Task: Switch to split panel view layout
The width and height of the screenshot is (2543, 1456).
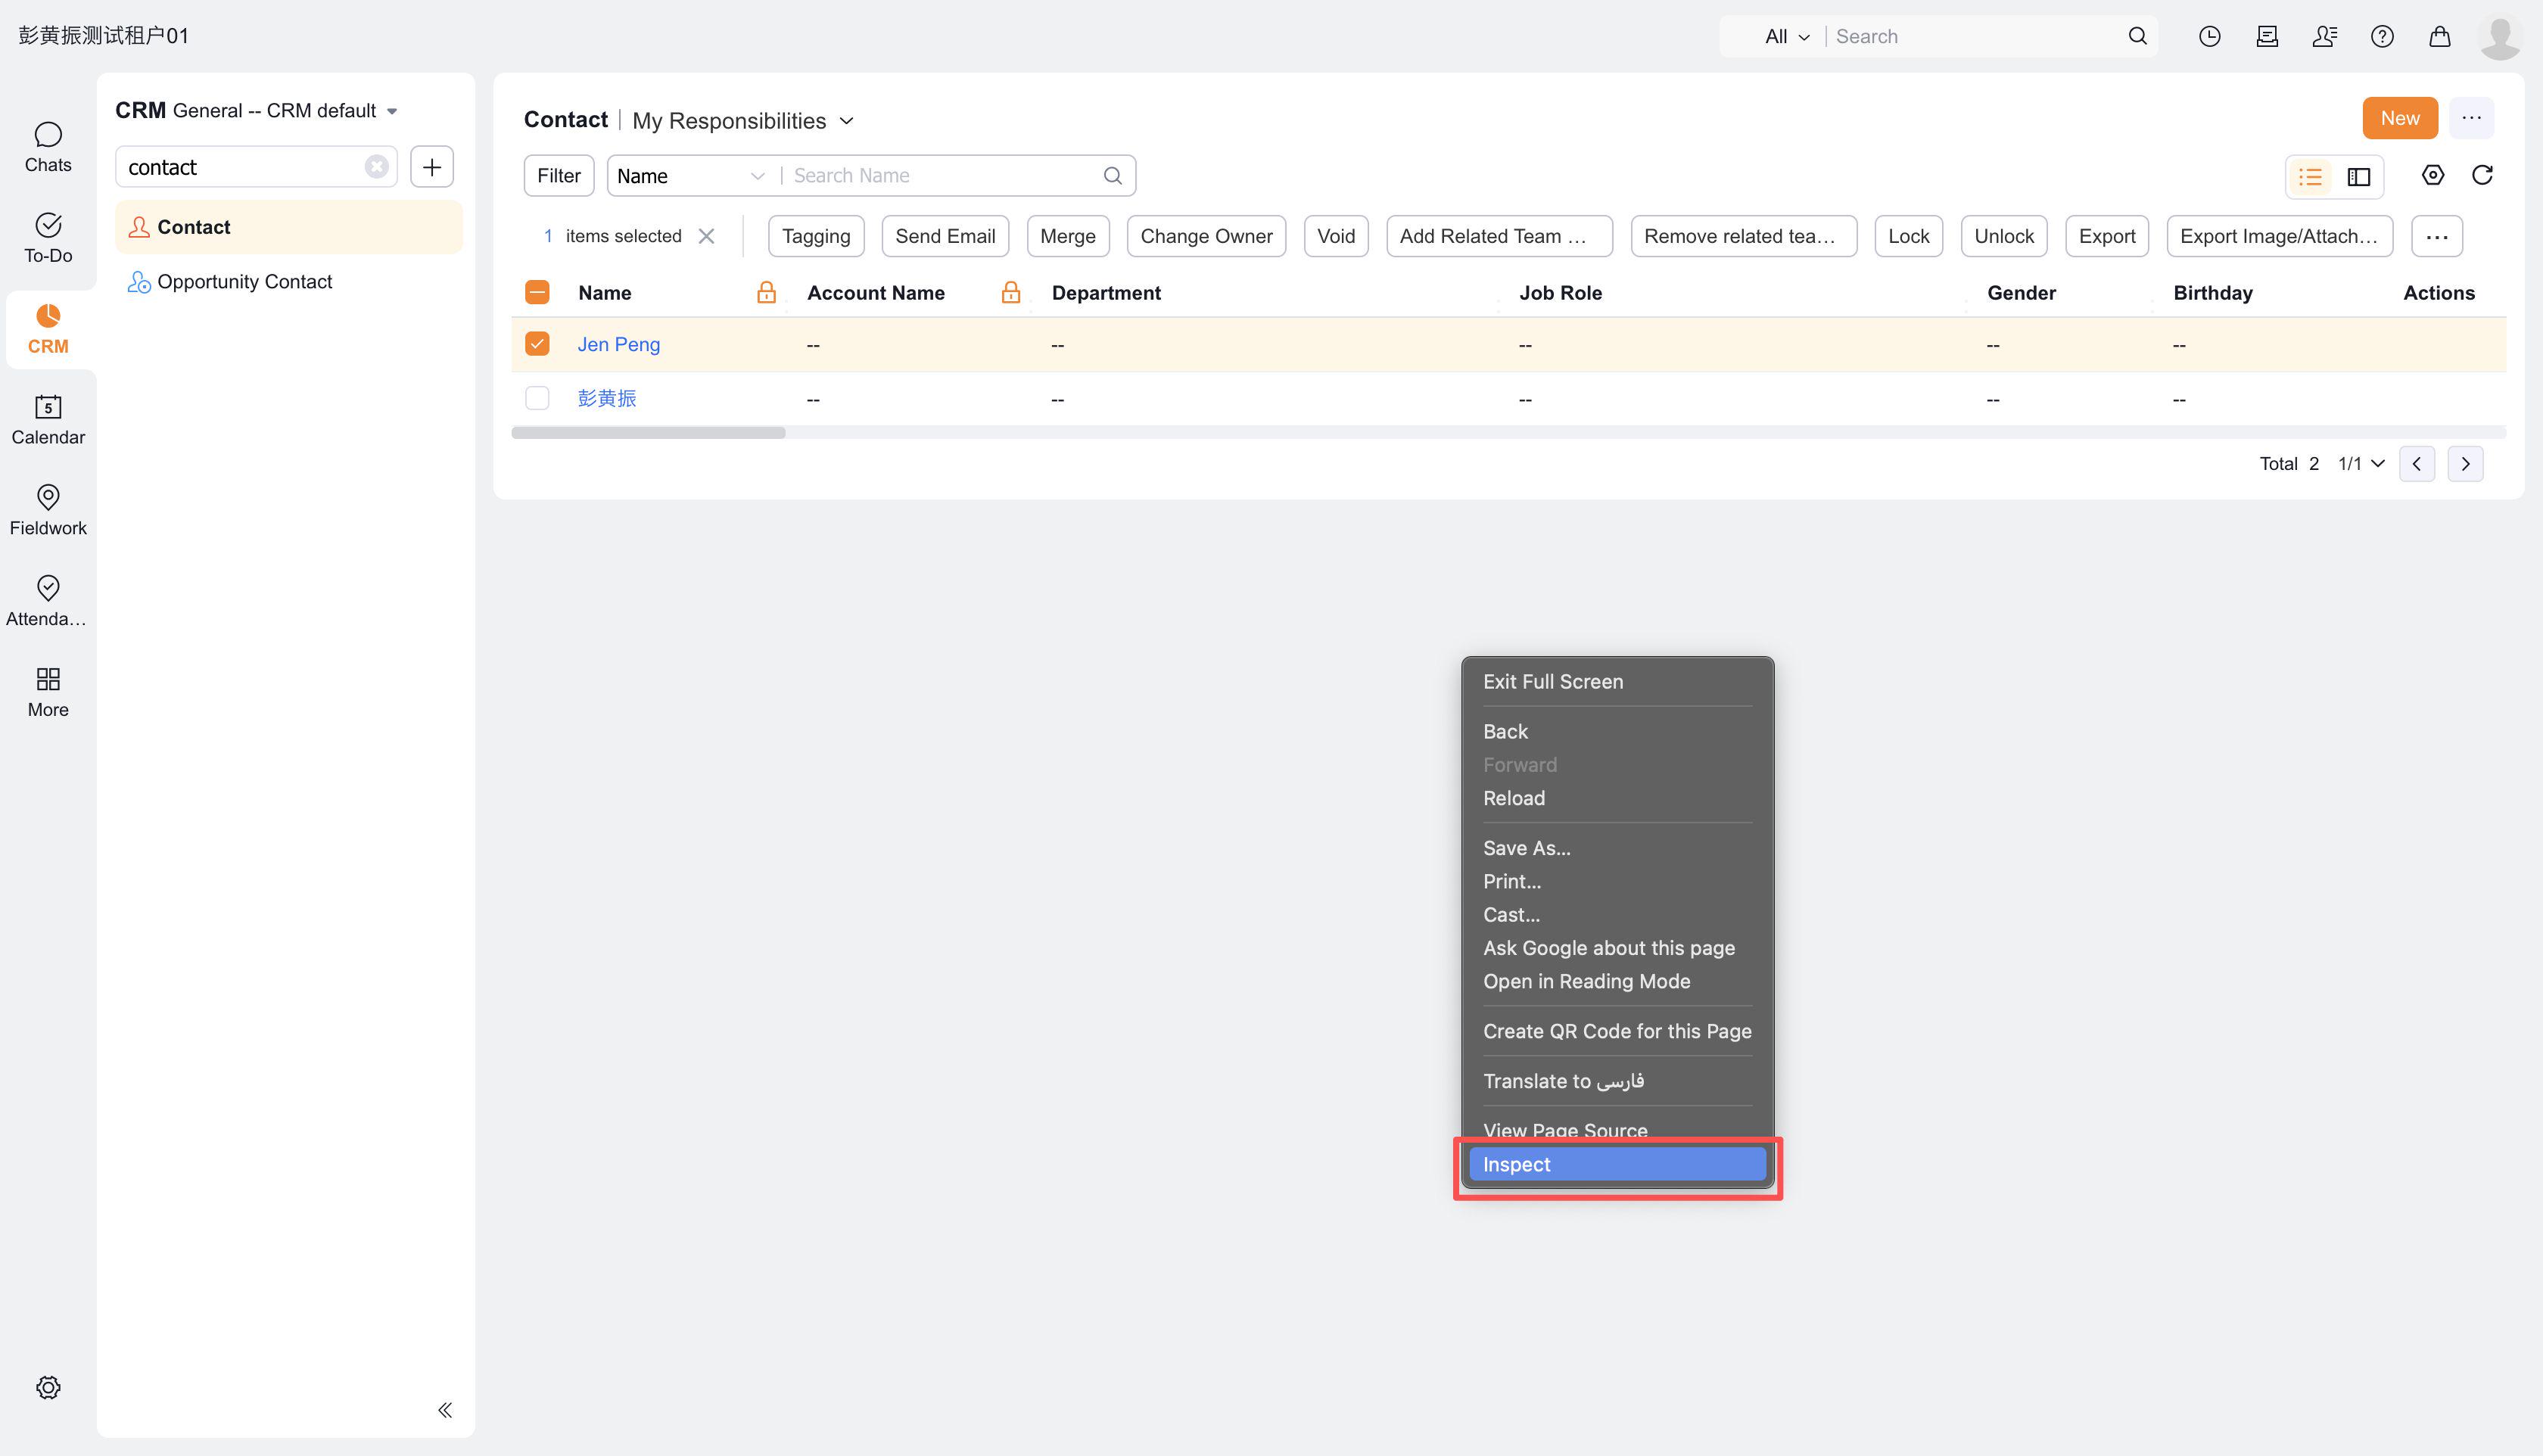Action: (2359, 177)
